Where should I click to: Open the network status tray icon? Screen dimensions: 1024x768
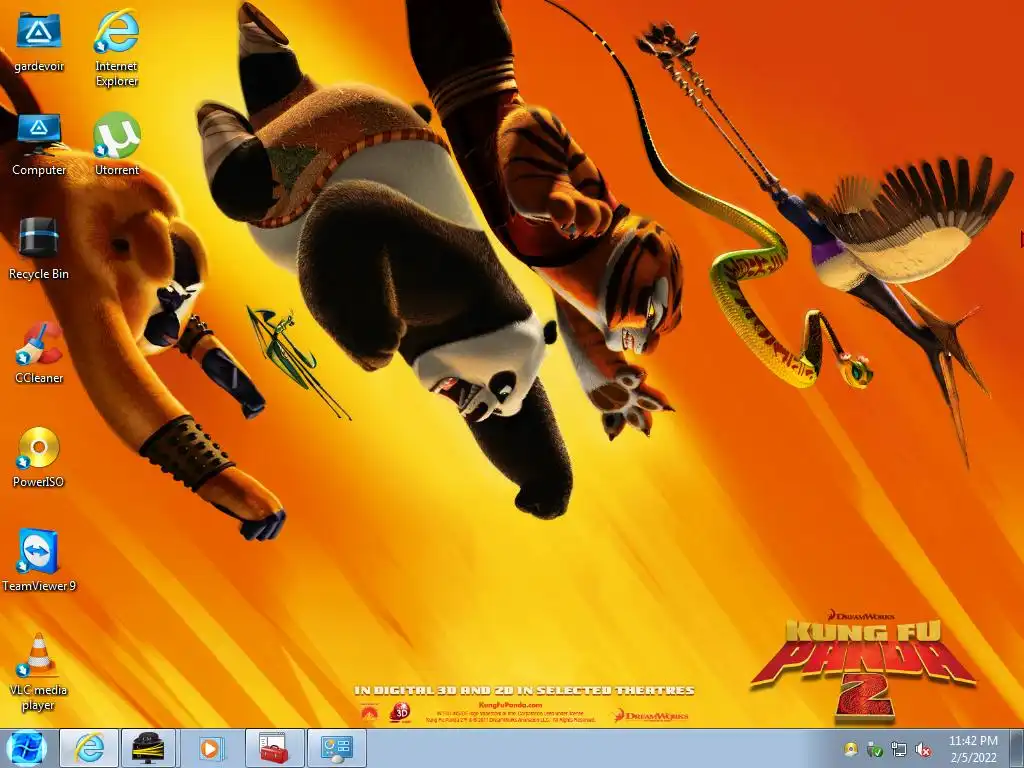(899, 750)
